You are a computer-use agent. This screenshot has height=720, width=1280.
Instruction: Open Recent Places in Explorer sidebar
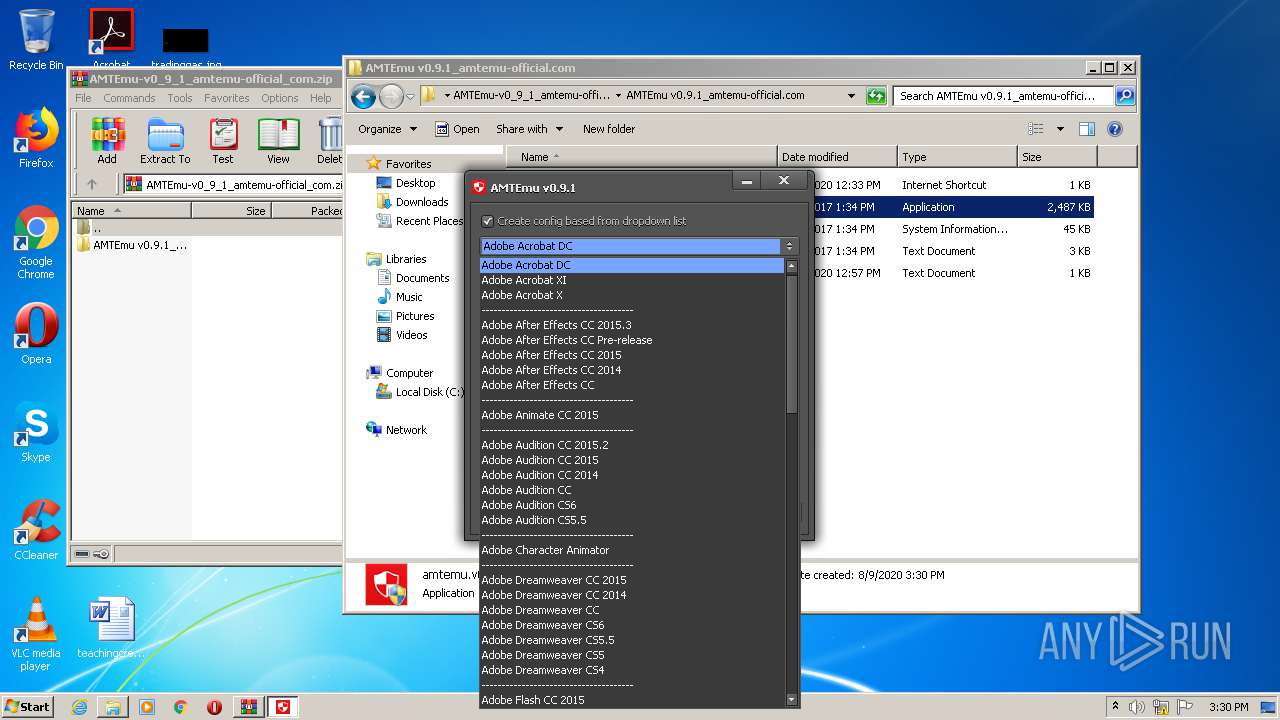pos(419,221)
